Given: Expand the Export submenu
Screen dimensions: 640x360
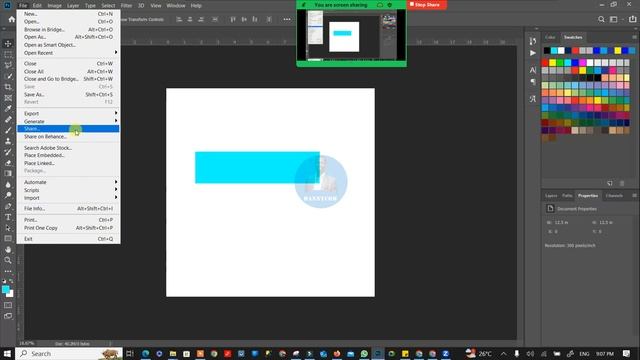Looking at the screenshot, I should [69, 113].
